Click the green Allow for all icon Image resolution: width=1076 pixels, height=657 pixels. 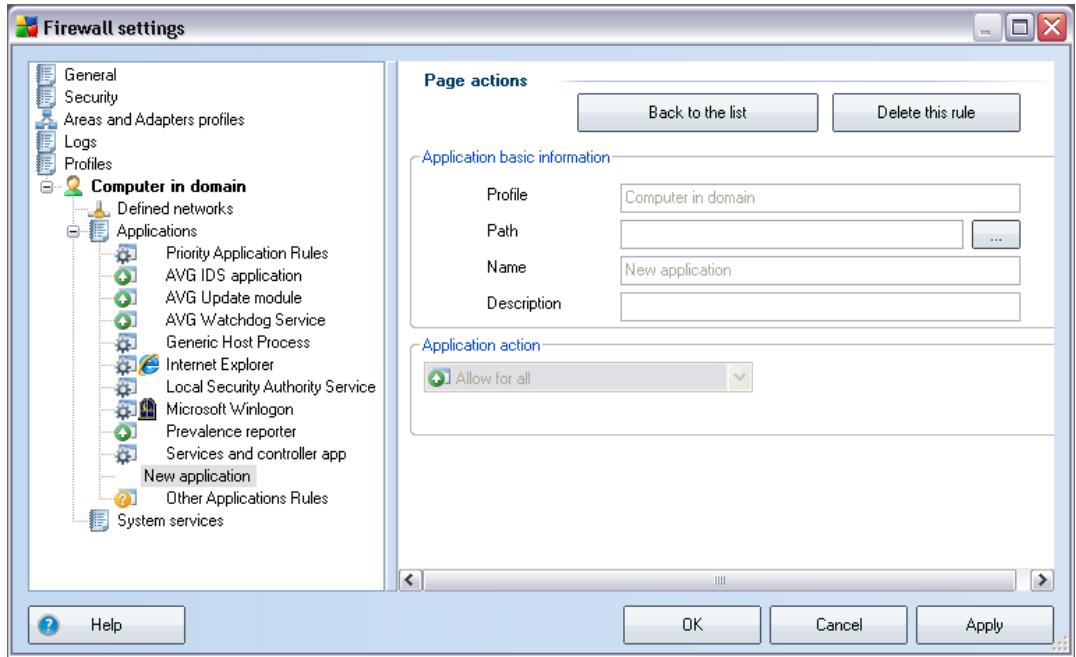tap(439, 378)
